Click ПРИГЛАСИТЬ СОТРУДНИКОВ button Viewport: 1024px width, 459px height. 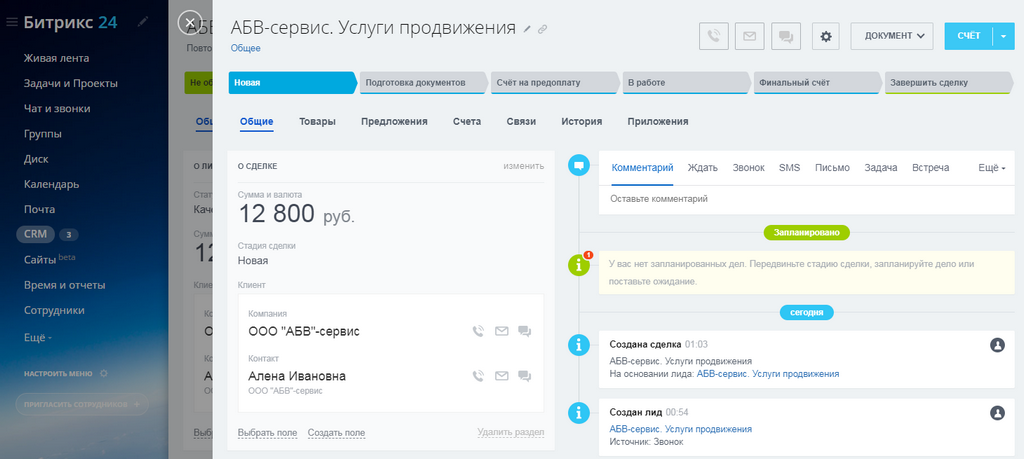[x=82, y=404]
